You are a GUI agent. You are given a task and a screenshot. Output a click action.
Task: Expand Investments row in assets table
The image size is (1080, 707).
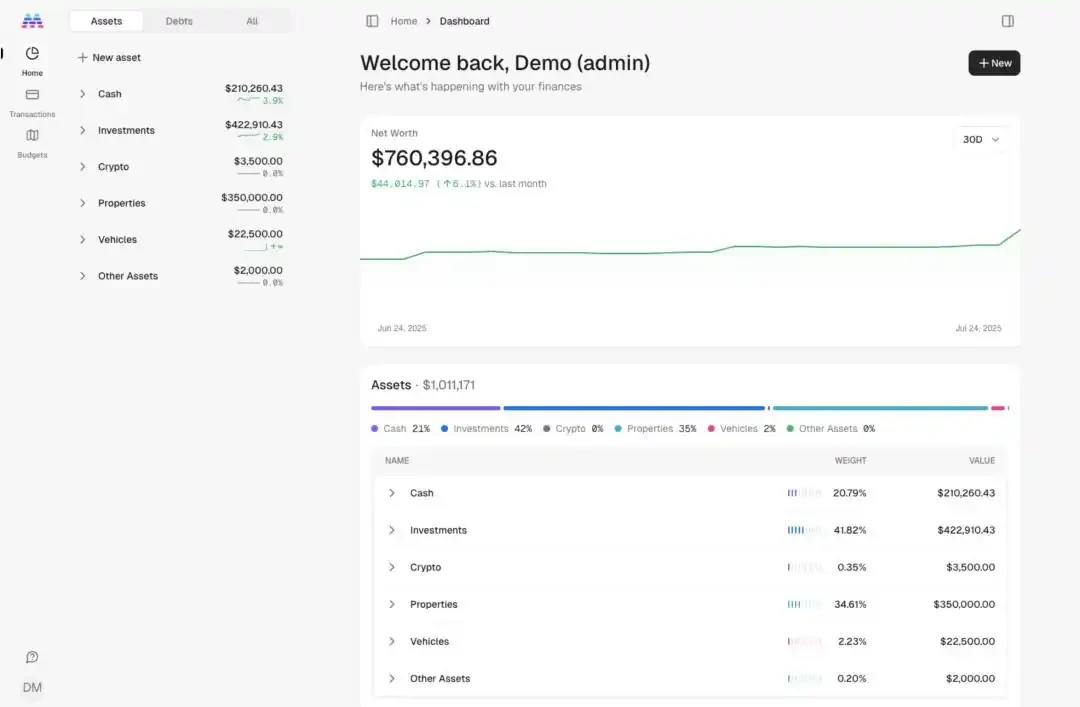392,530
